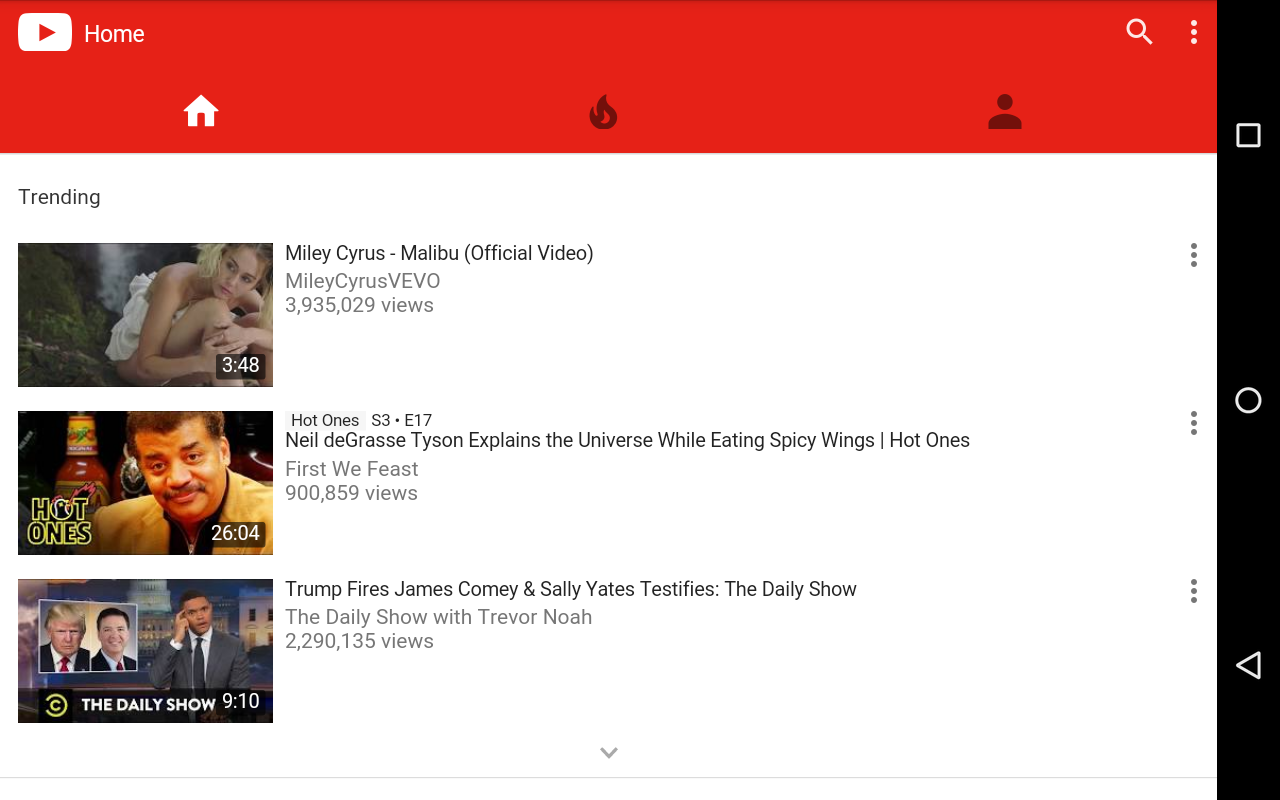Play the Miley Cyrus Malibu thumbnail
The width and height of the screenshot is (1280, 800).
tap(145, 314)
